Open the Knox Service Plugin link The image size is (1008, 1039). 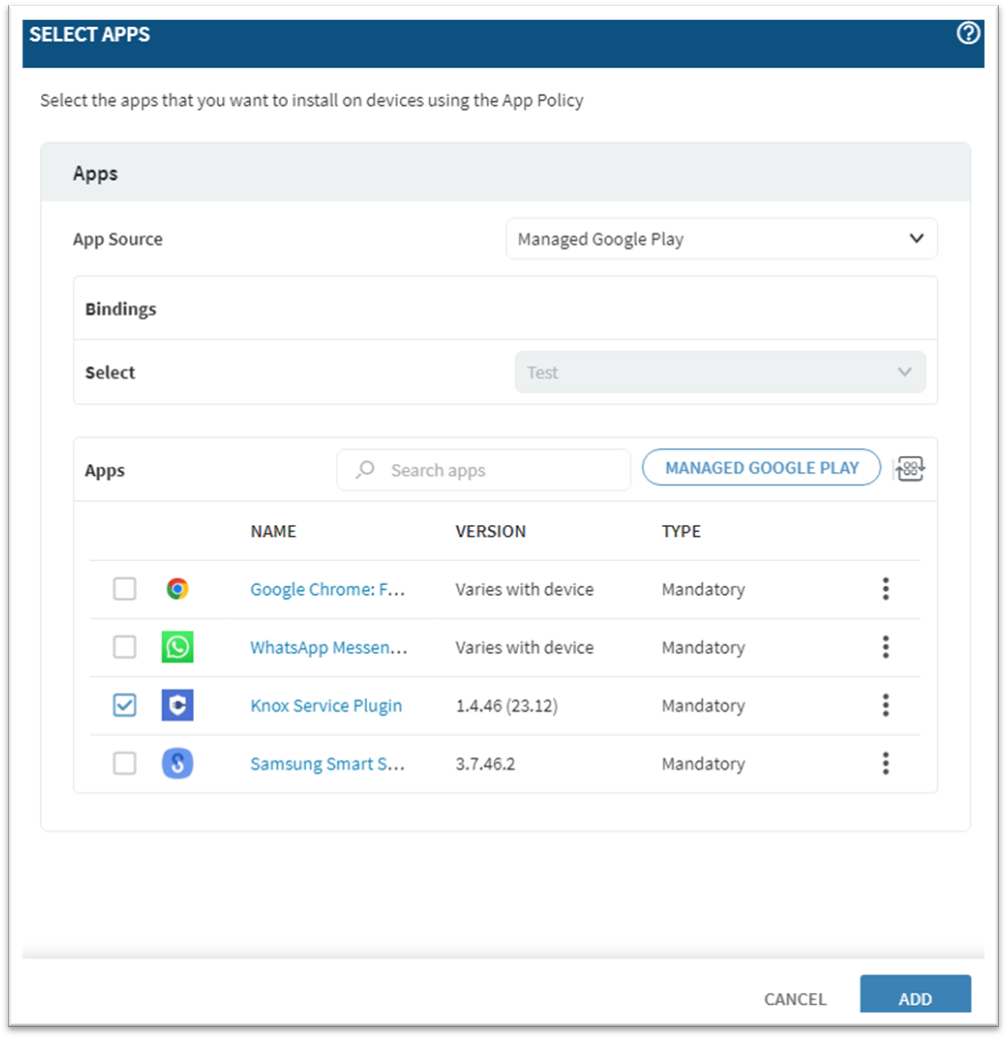tap(326, 706)
